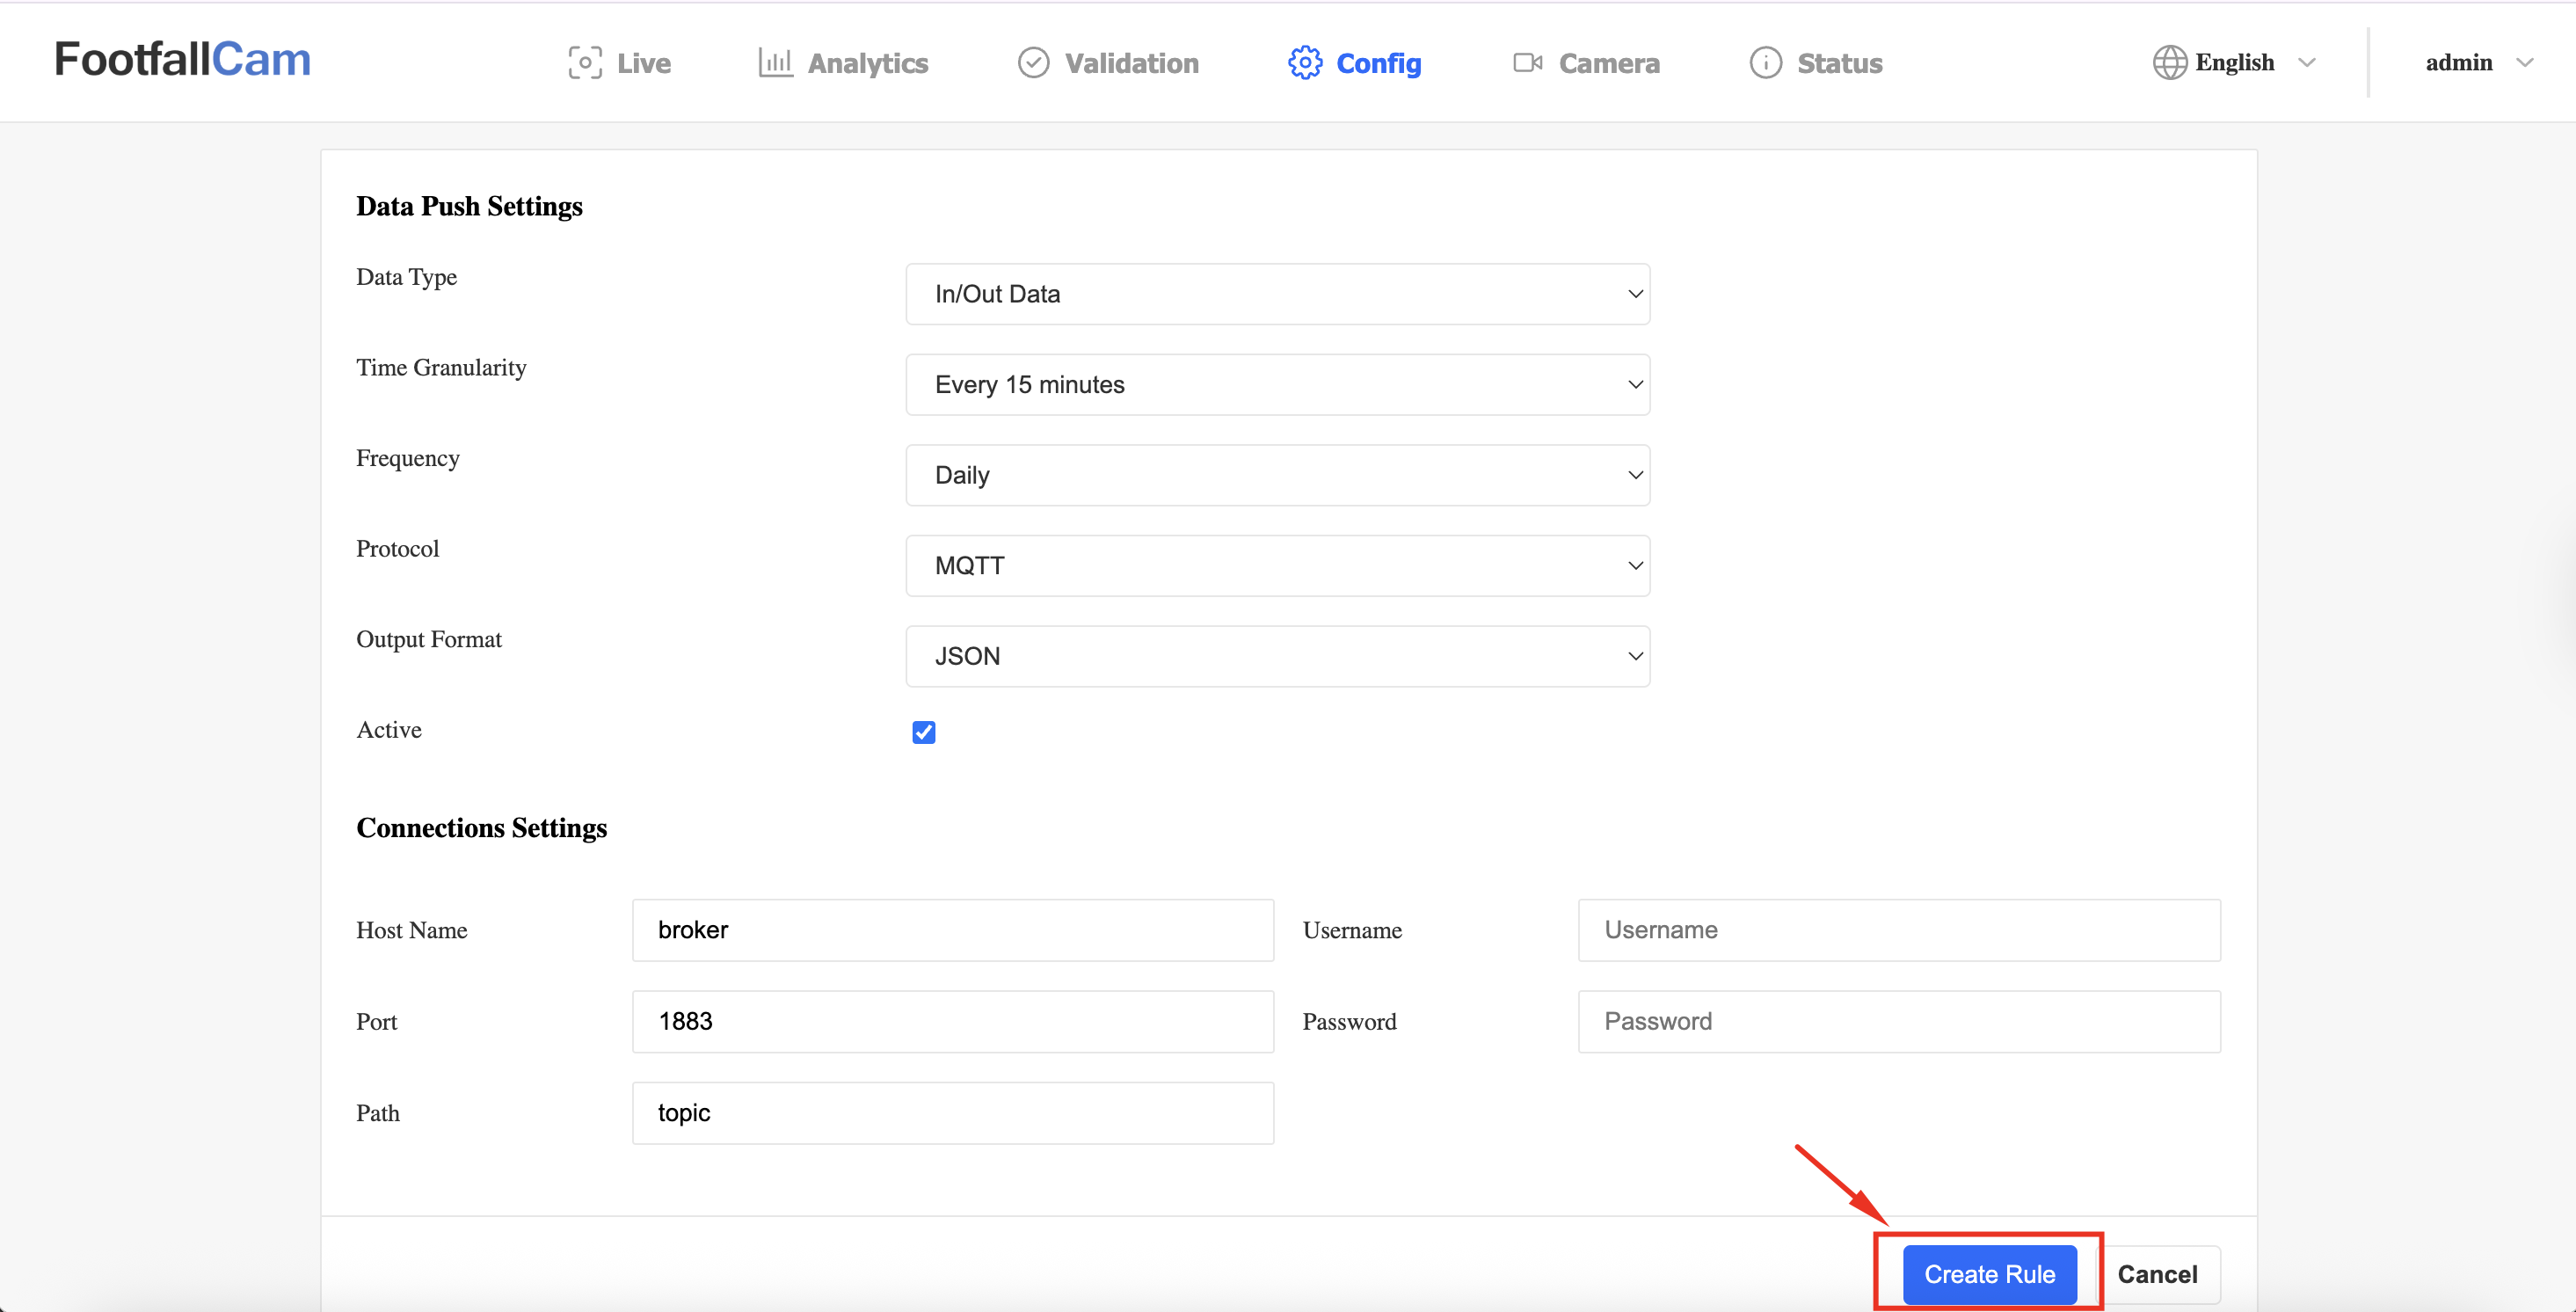
Task: Switch to the Analytics tab
Action: click(x=867, y=63)
